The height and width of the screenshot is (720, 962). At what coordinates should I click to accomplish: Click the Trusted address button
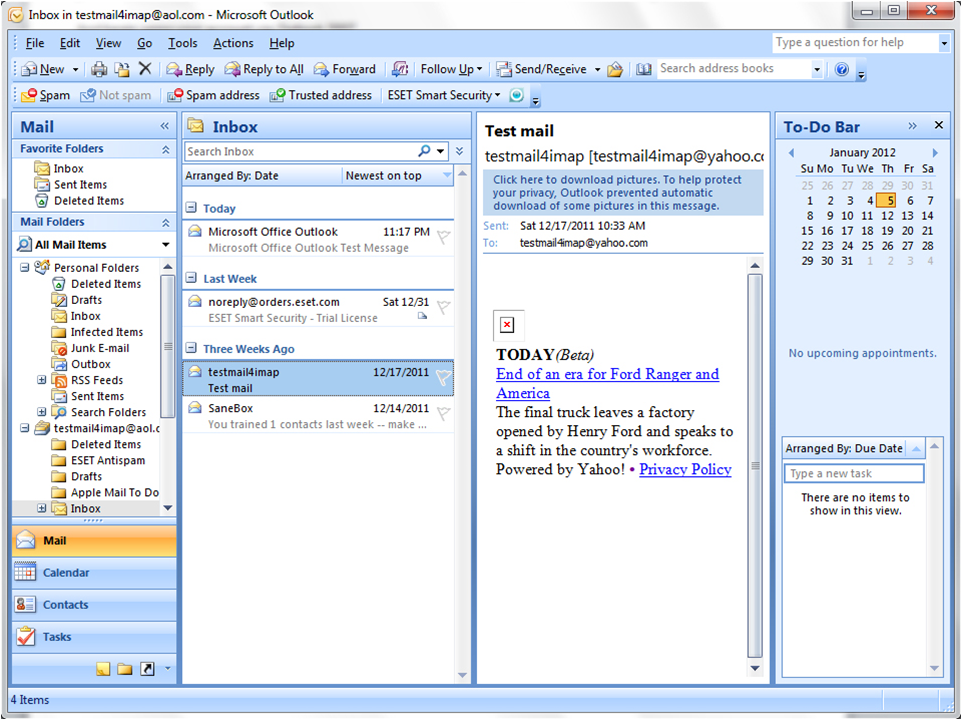coord(321,96)
